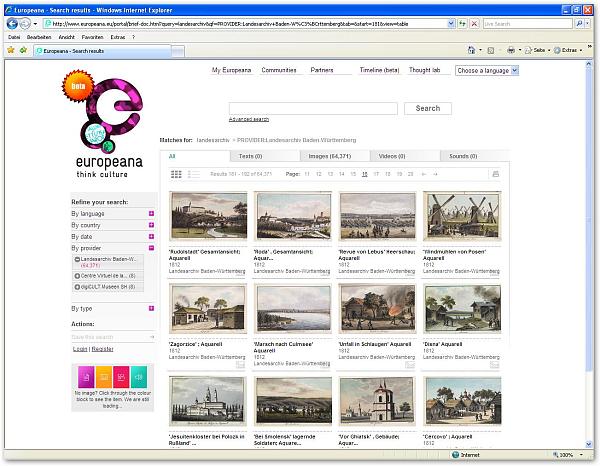This screenshot has width=600, height=466.
Task: Click Add to Favorites star-plus icon
Action: (x=23, y=50)
